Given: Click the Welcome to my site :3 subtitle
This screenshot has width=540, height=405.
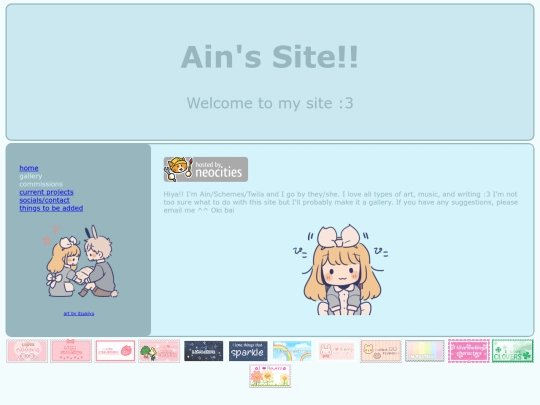Looking at the screenshot, I should (x=270, y=103).
